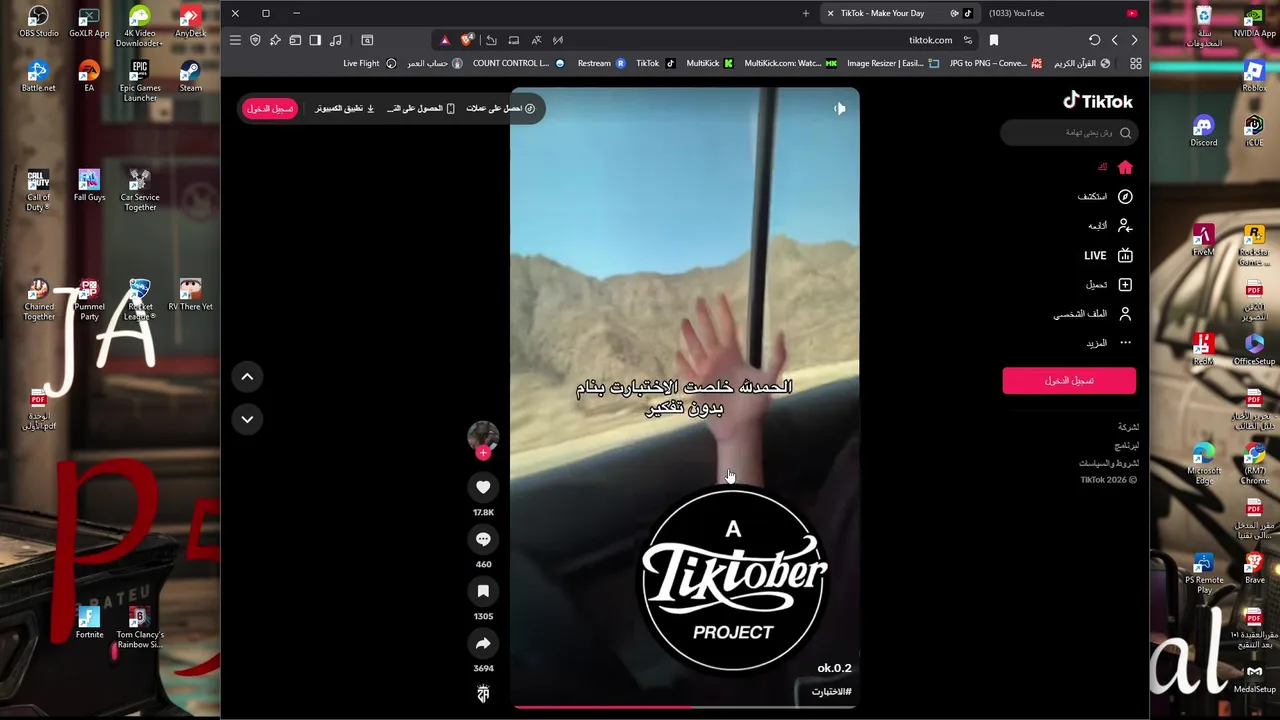The height and width of the screenshot is (720, 1280).
Task: Click the TikTok logo at page top
Action: [x=1097, y=101]
